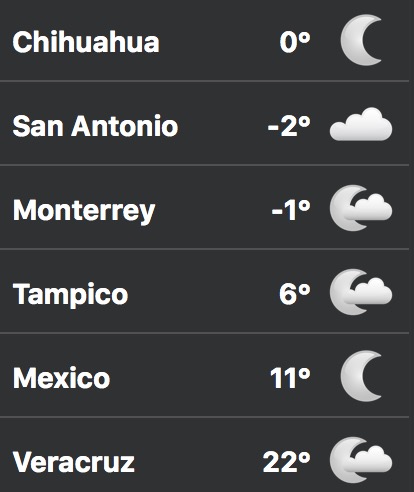Click the clear night moon icon for Chihuahua
414x492 pixels.
[x=361, y=40]
